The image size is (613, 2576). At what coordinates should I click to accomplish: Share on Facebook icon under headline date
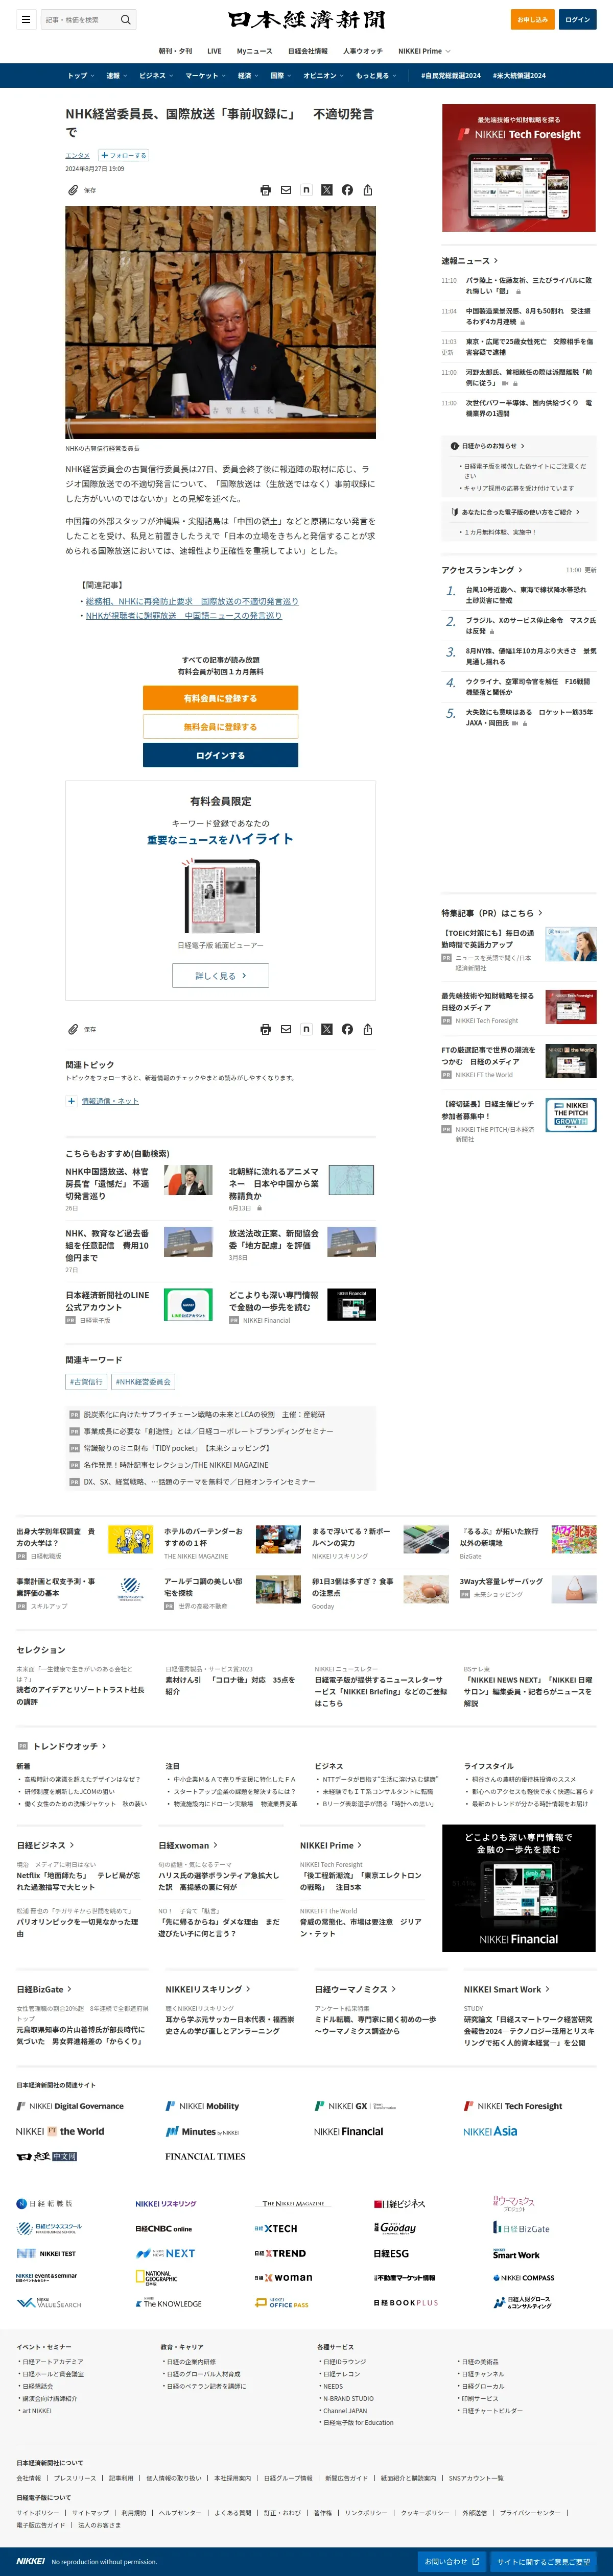click(347, 190)
